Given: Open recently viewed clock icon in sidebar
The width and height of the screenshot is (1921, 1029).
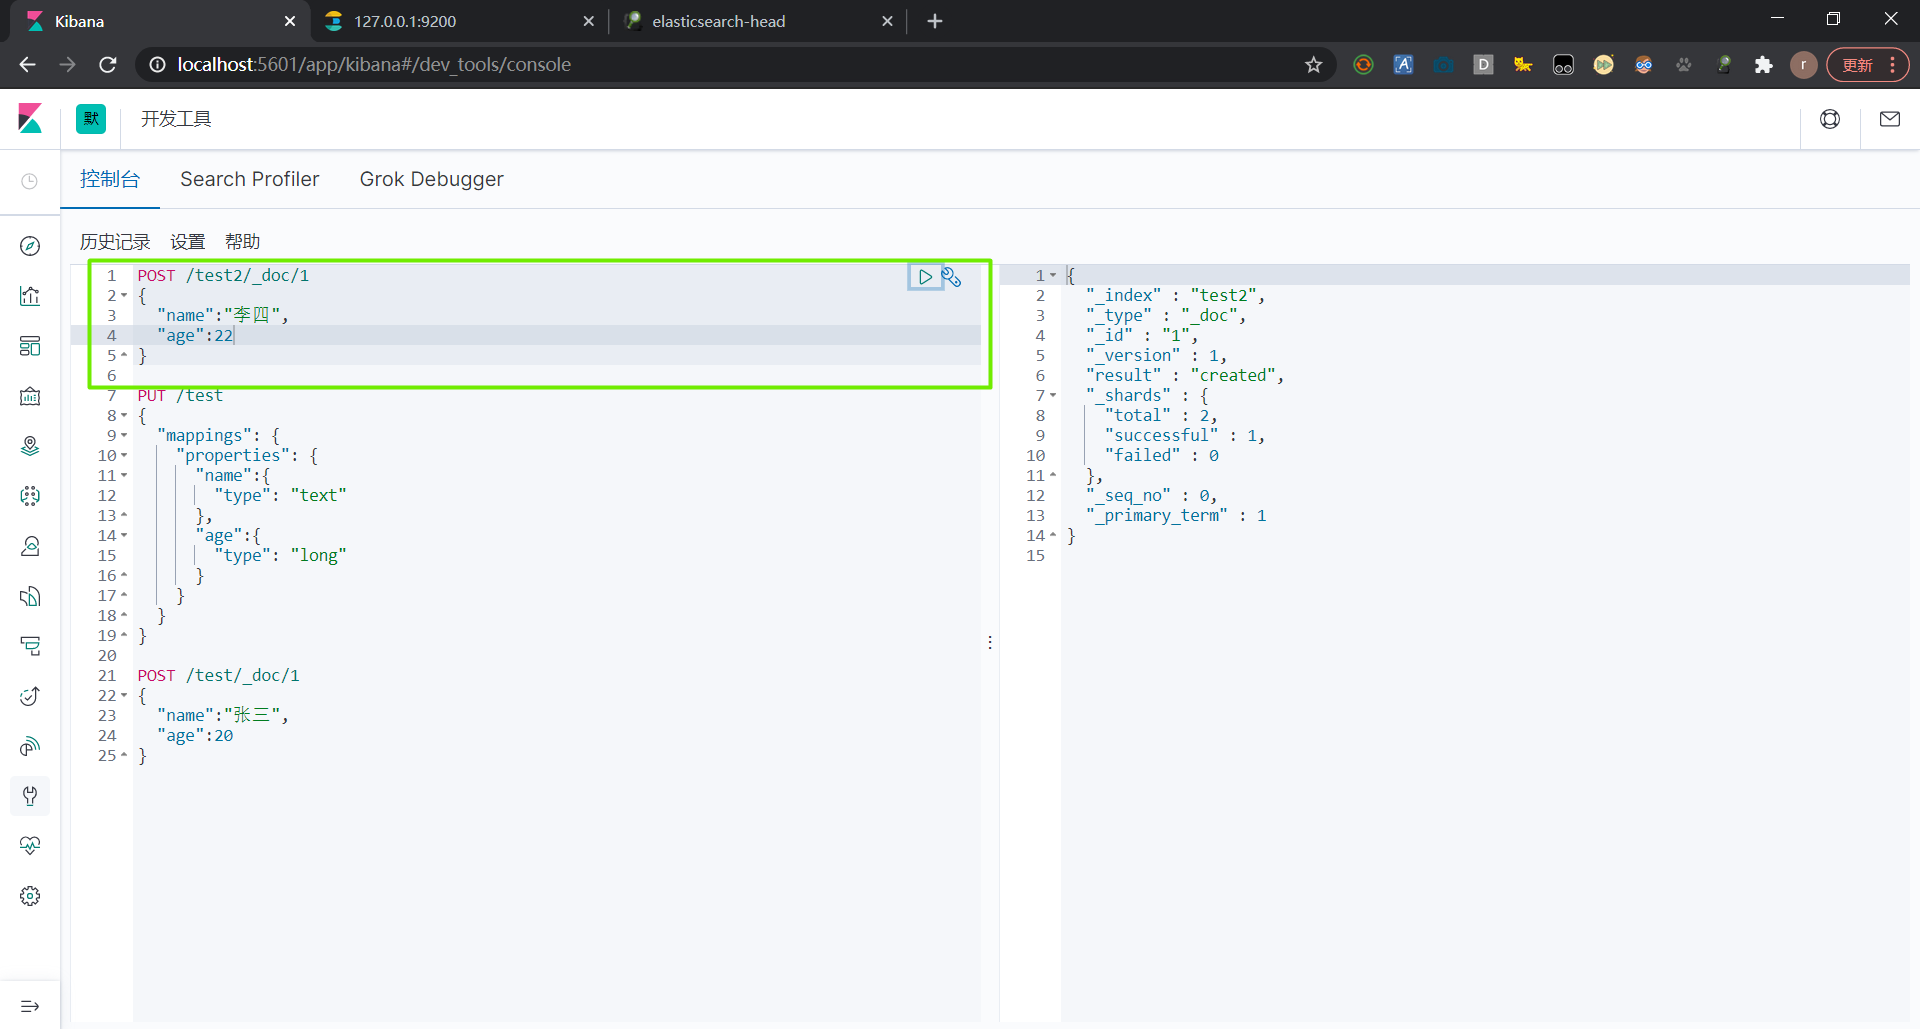Looking at the screenshot, I should click(x=30, y=181).
